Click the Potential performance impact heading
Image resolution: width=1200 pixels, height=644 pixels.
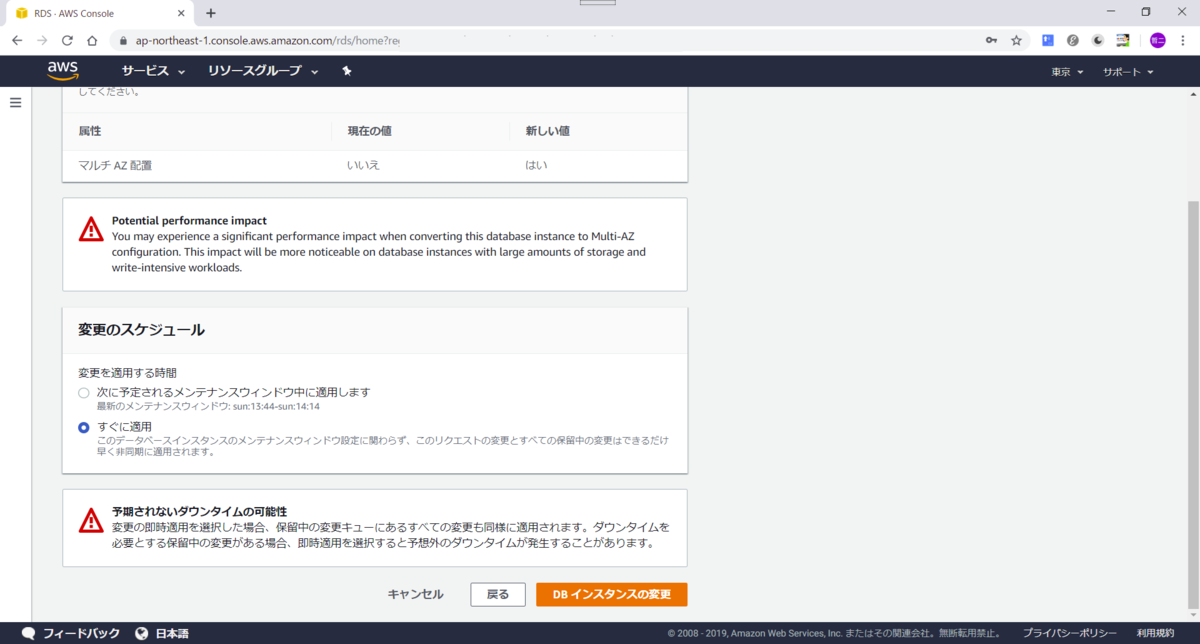pos(189,220)
